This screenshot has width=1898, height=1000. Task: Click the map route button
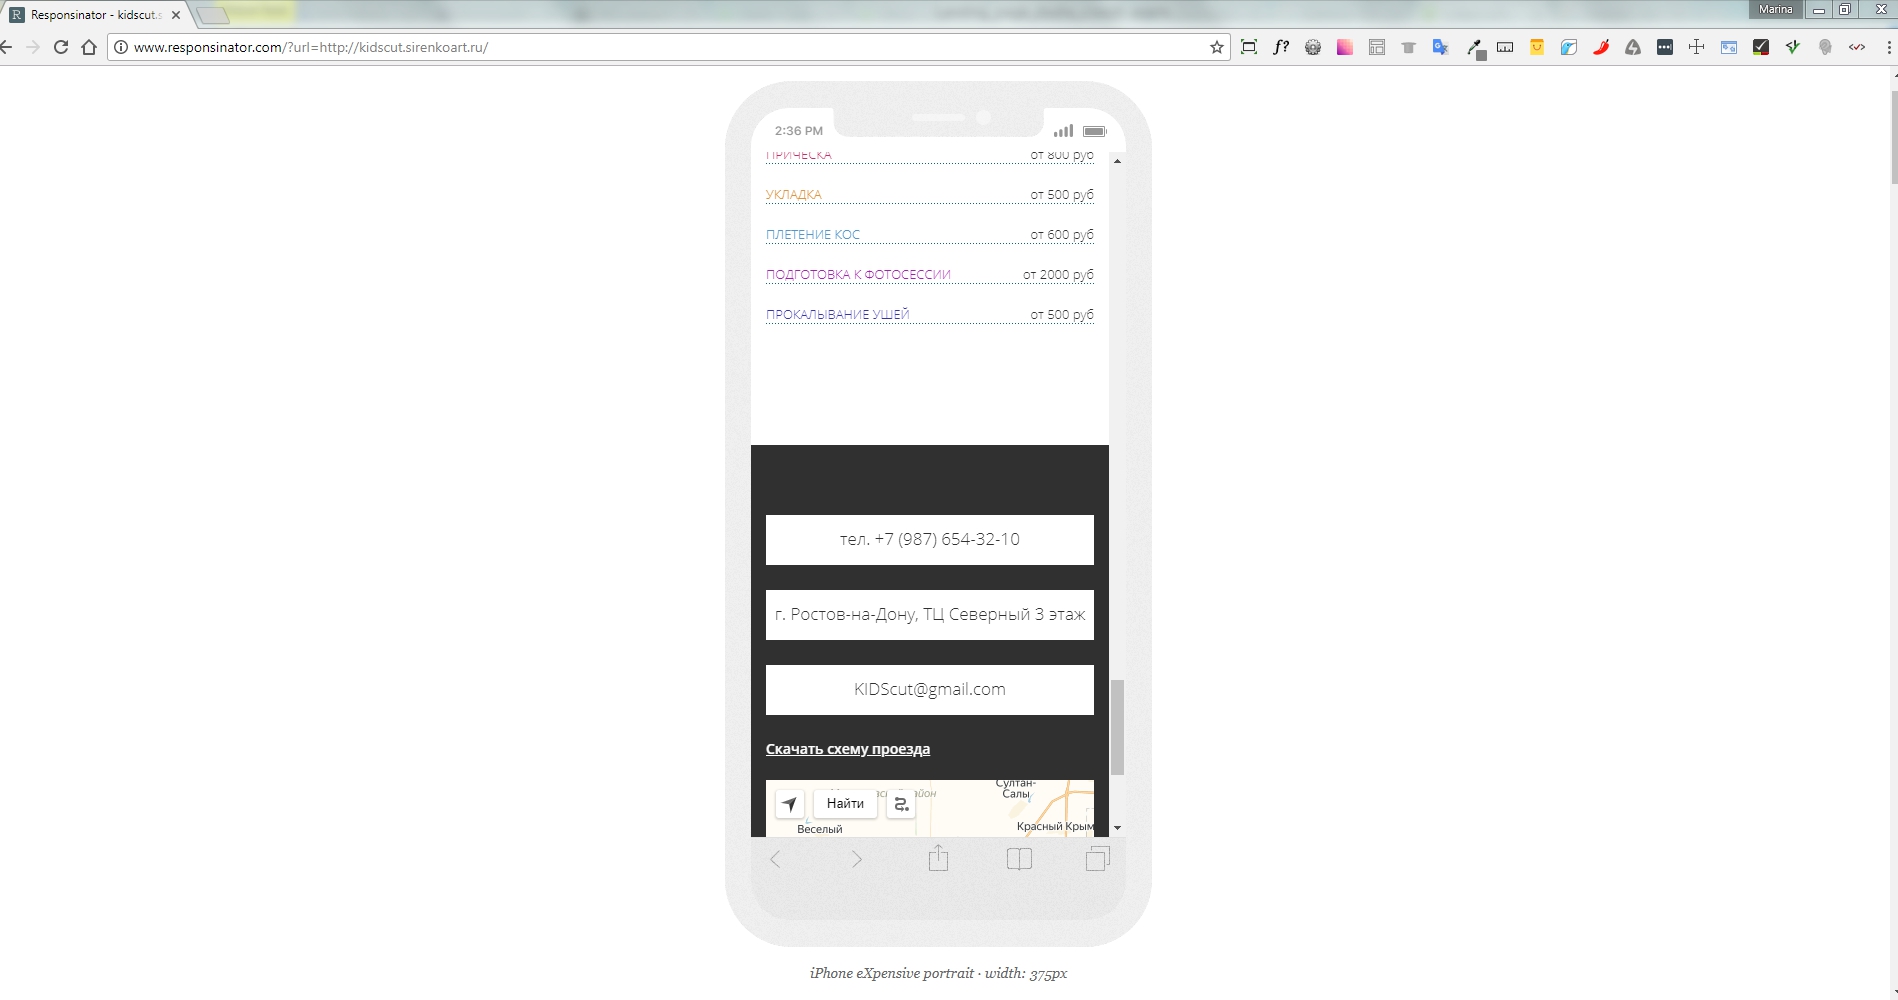[901, 804]
